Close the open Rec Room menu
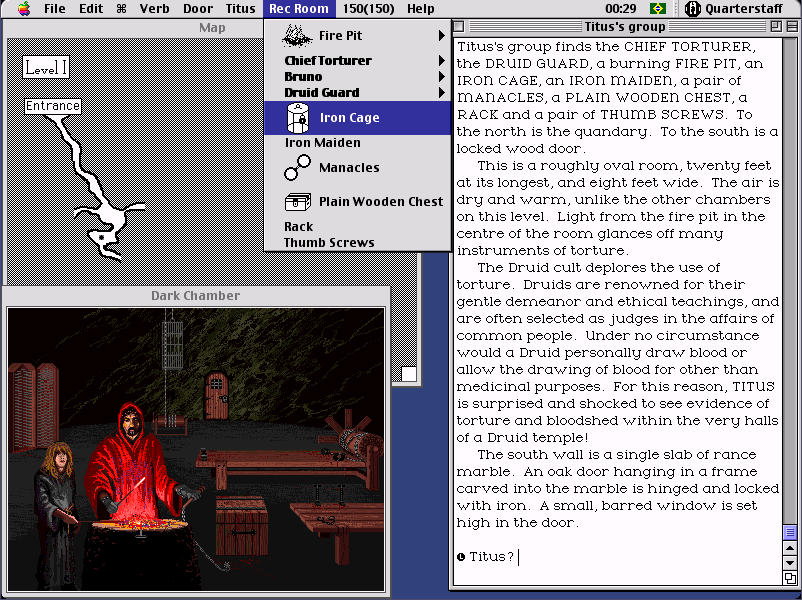The image size is (802, 600). pos(299,9)
